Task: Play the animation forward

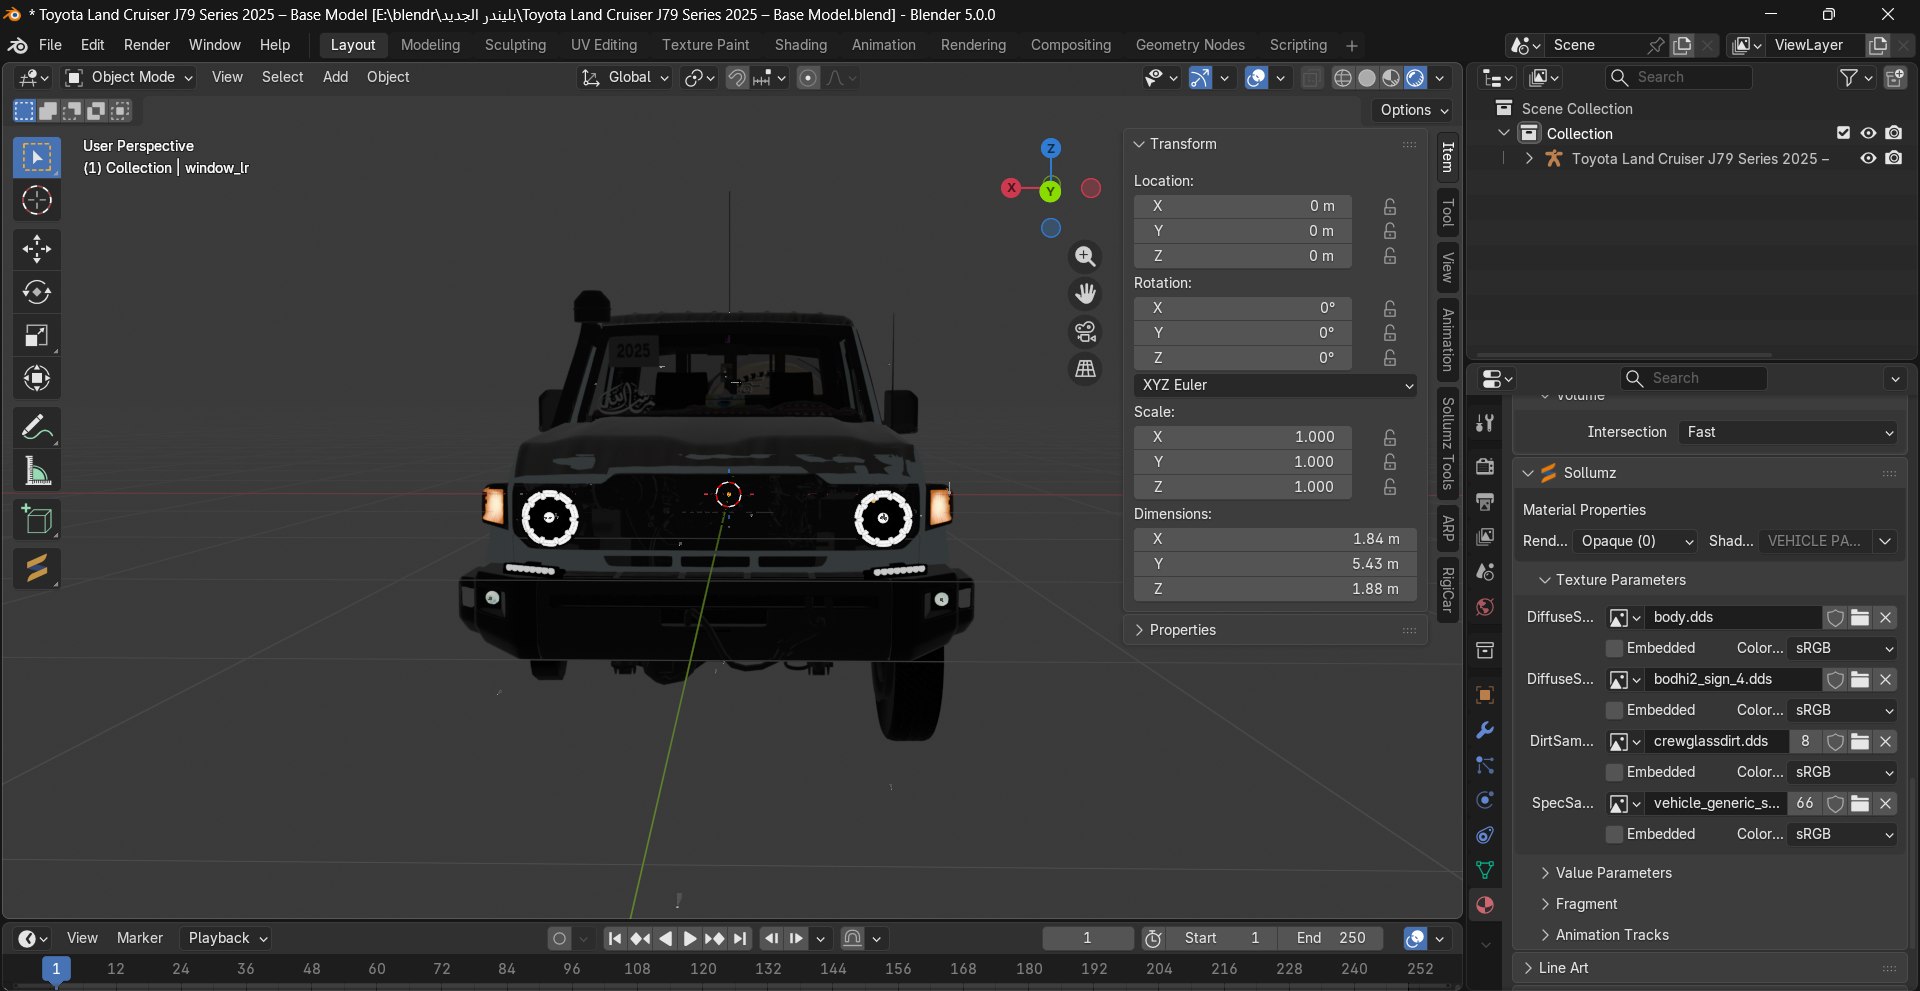Action: pos(690,938)
